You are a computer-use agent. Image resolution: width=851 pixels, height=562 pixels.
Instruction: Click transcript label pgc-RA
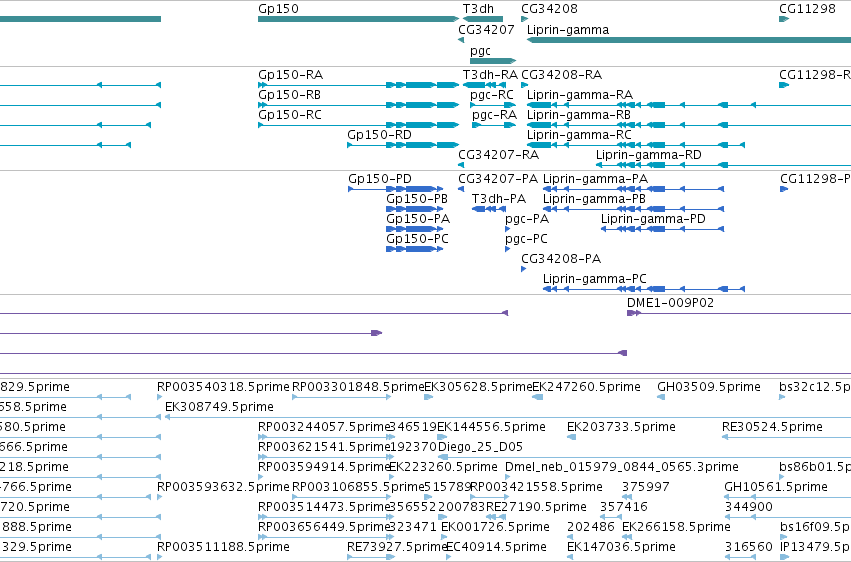(494, 115)
